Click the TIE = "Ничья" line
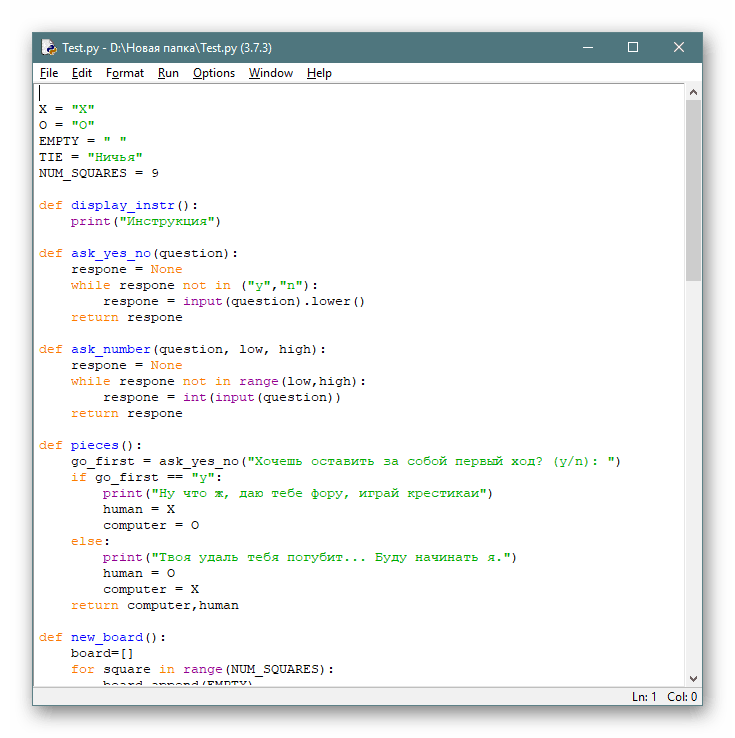Screen dimensions: 735x738 90,157
